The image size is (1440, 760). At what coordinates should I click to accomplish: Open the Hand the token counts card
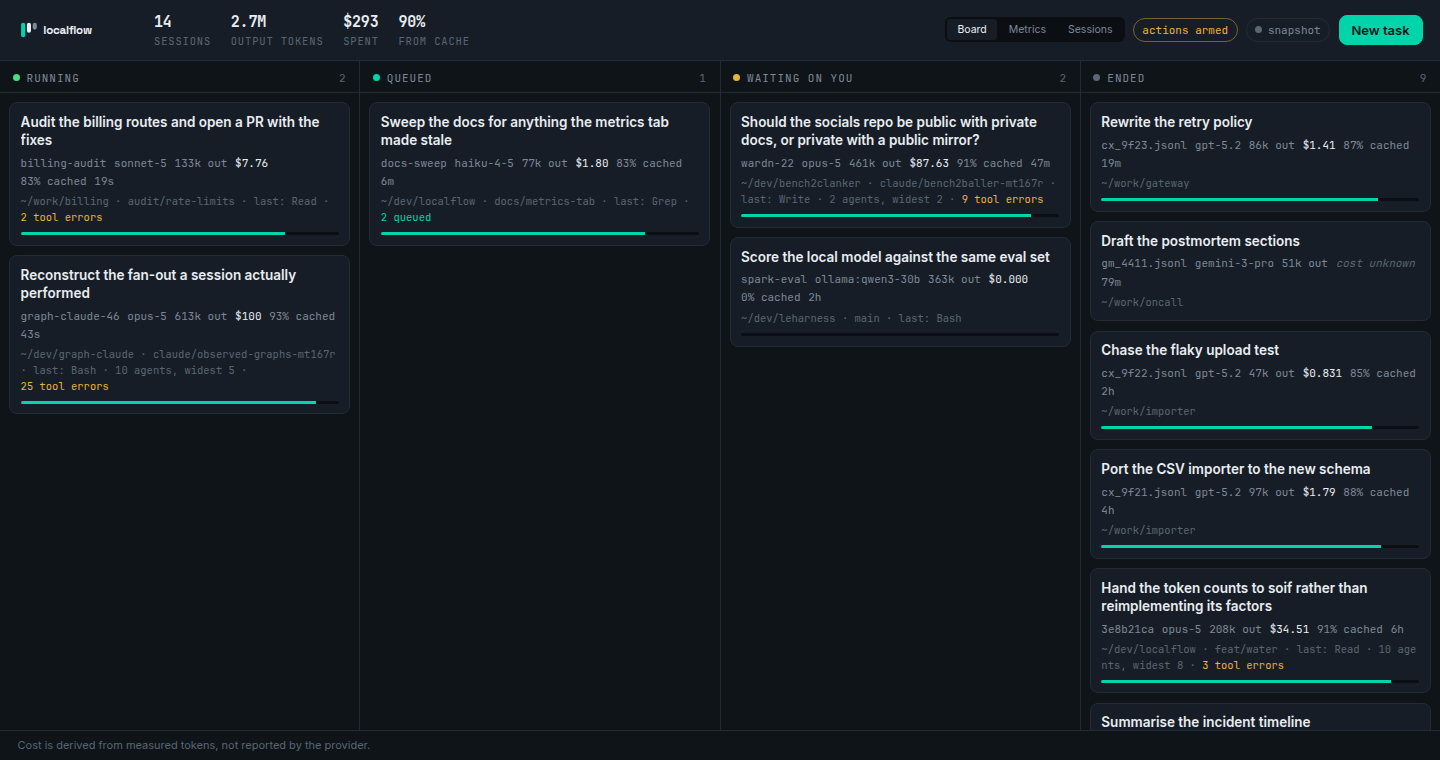coord(1260,631)
